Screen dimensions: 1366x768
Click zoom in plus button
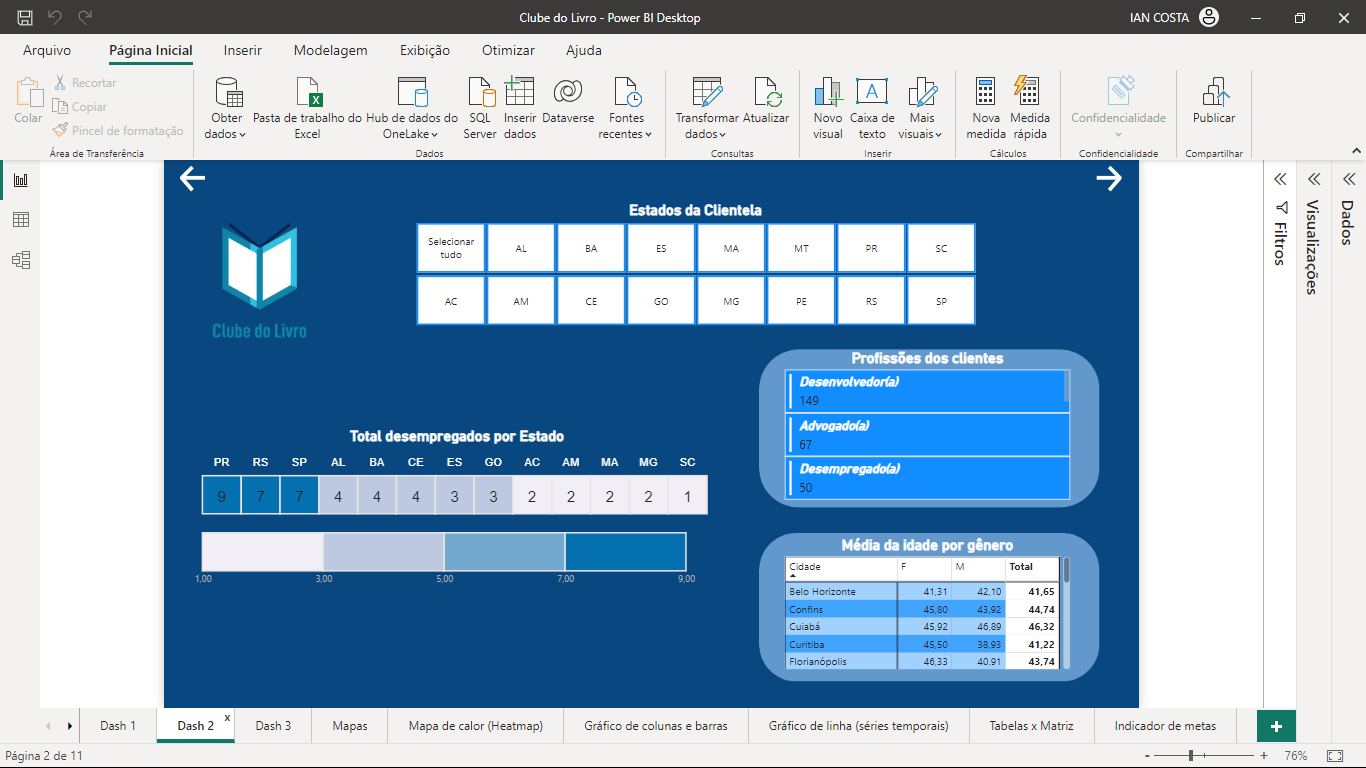click(1264, 756)
